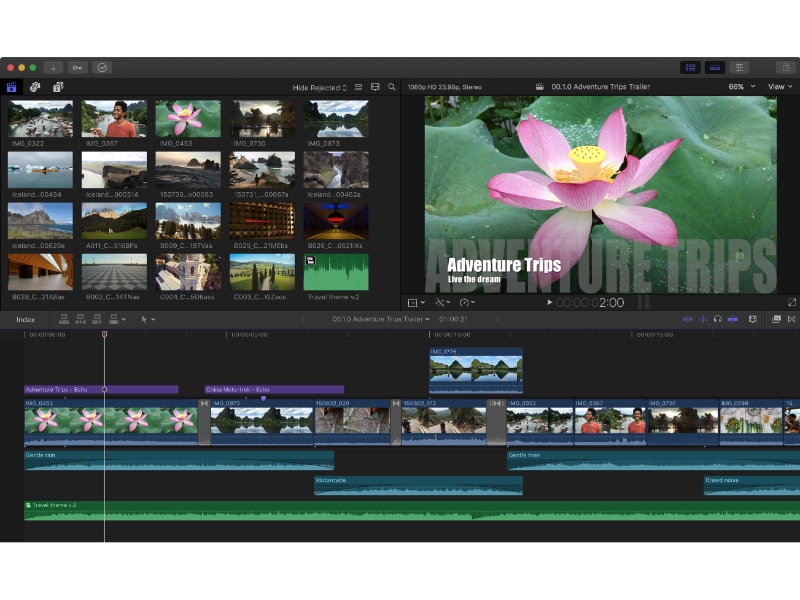Play the viewer with the play button
Image resolution: width=800 pixels, height=600 pixels.
(x=549, y=303)
